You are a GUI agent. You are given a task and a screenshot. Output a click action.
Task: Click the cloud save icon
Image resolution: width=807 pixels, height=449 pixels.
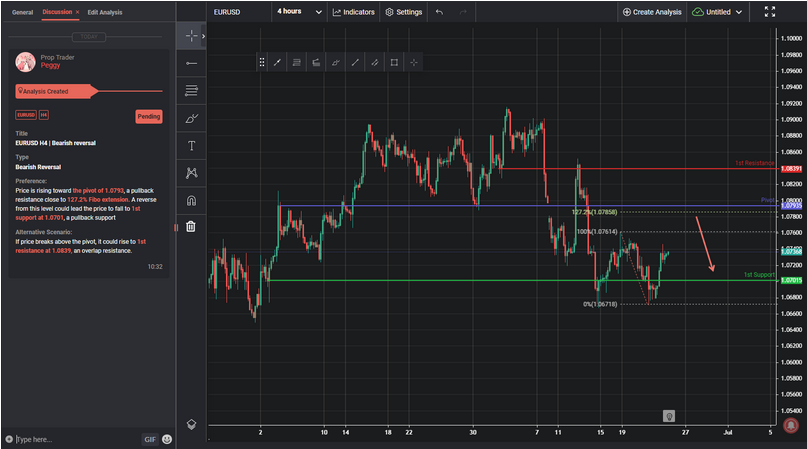click(x=698, y=12)
